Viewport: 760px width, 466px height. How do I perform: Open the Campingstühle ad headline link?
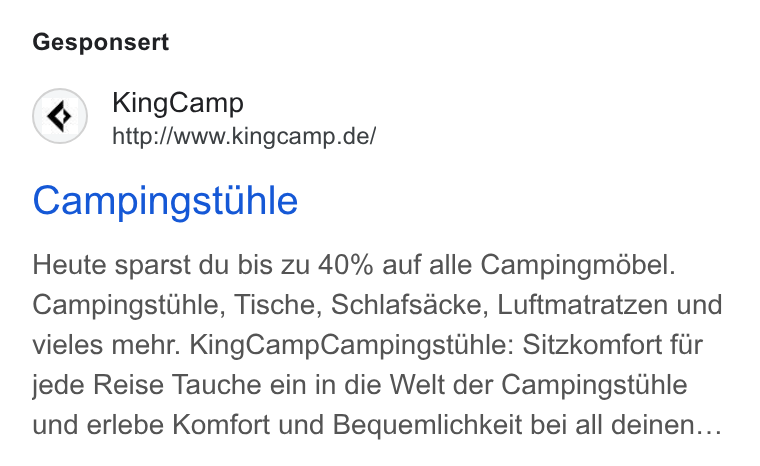pos(165,201)
